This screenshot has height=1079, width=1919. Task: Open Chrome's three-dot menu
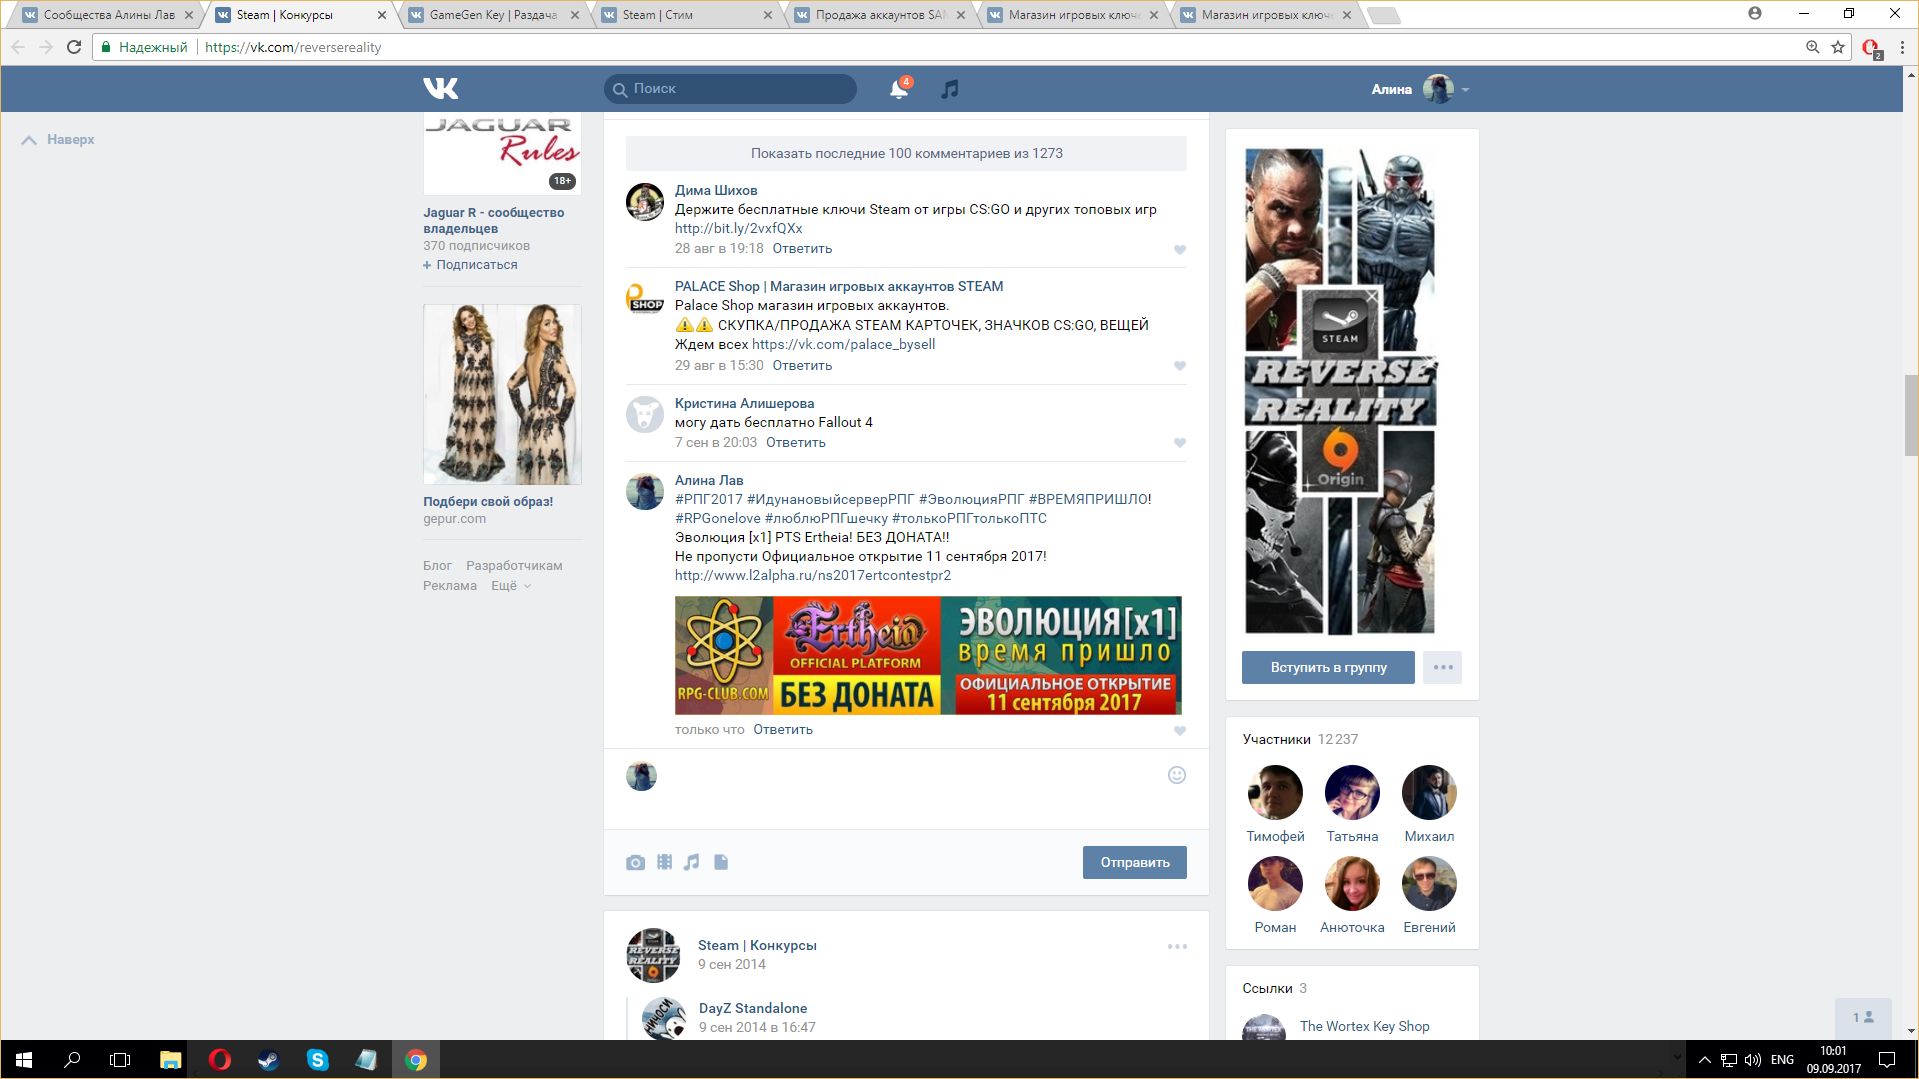1901,47
